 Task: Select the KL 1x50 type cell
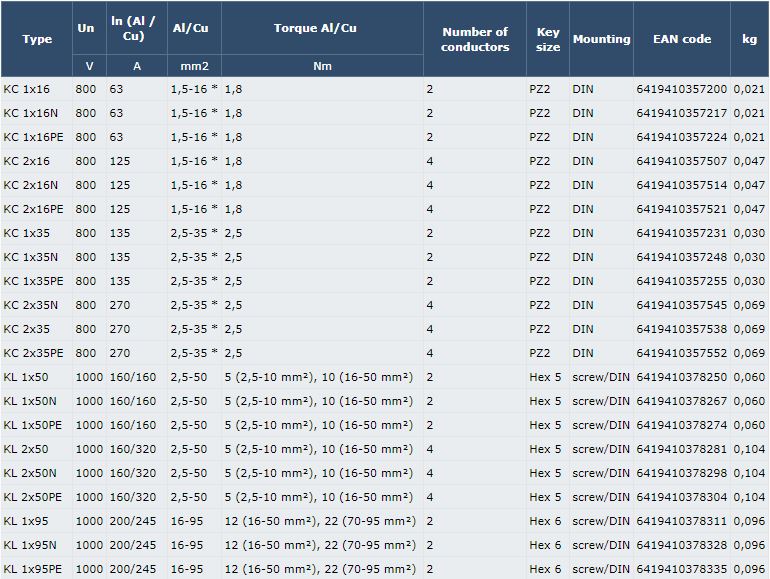click(26, 377)
